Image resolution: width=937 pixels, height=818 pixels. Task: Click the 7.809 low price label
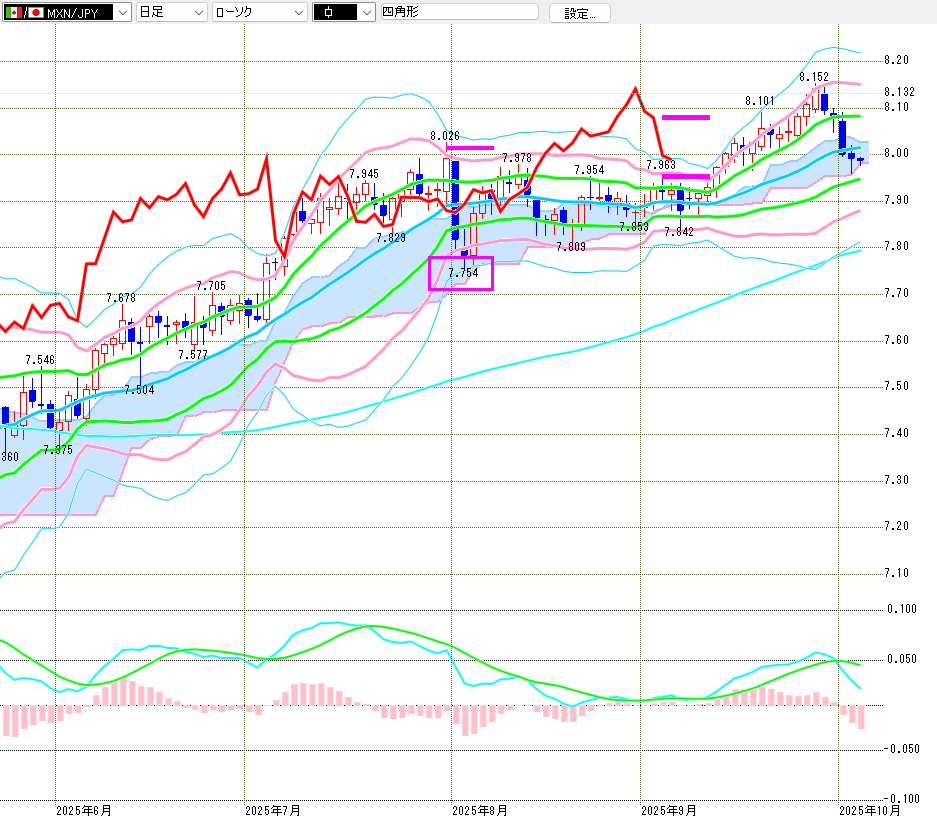click(x=570, y=247)
